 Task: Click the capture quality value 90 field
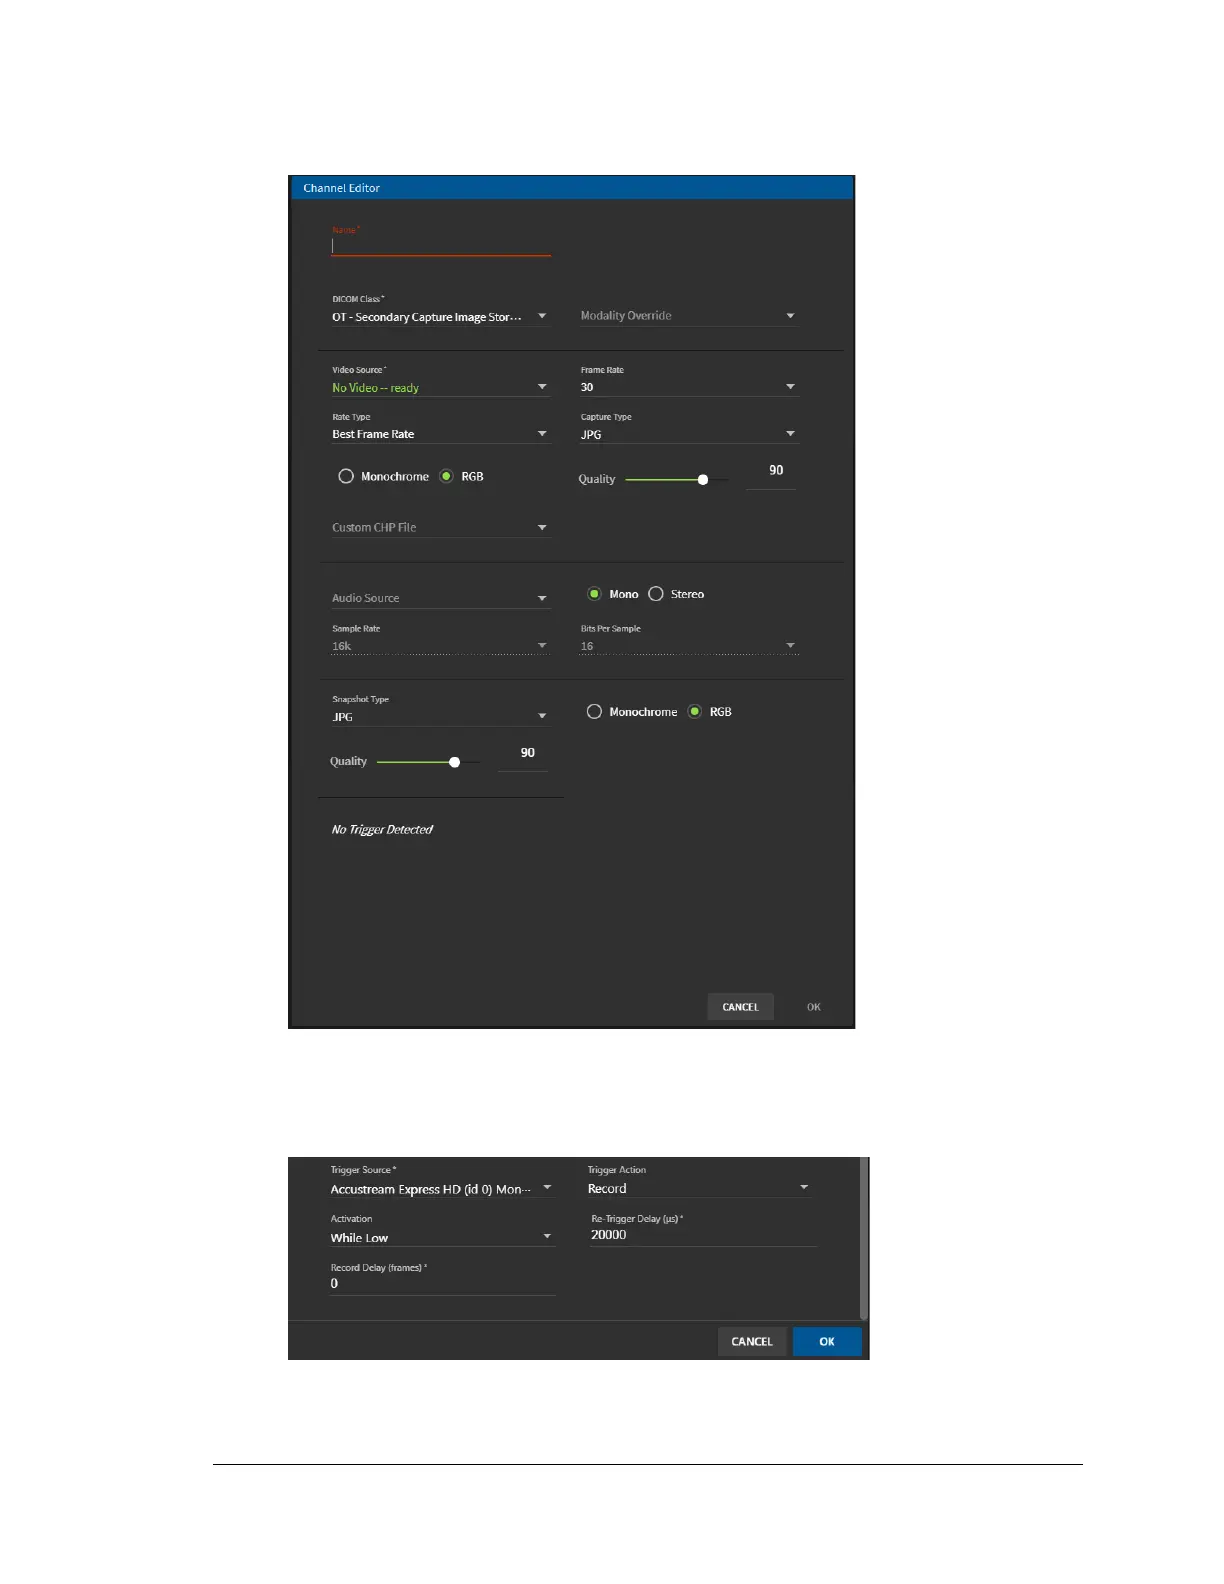772,472
